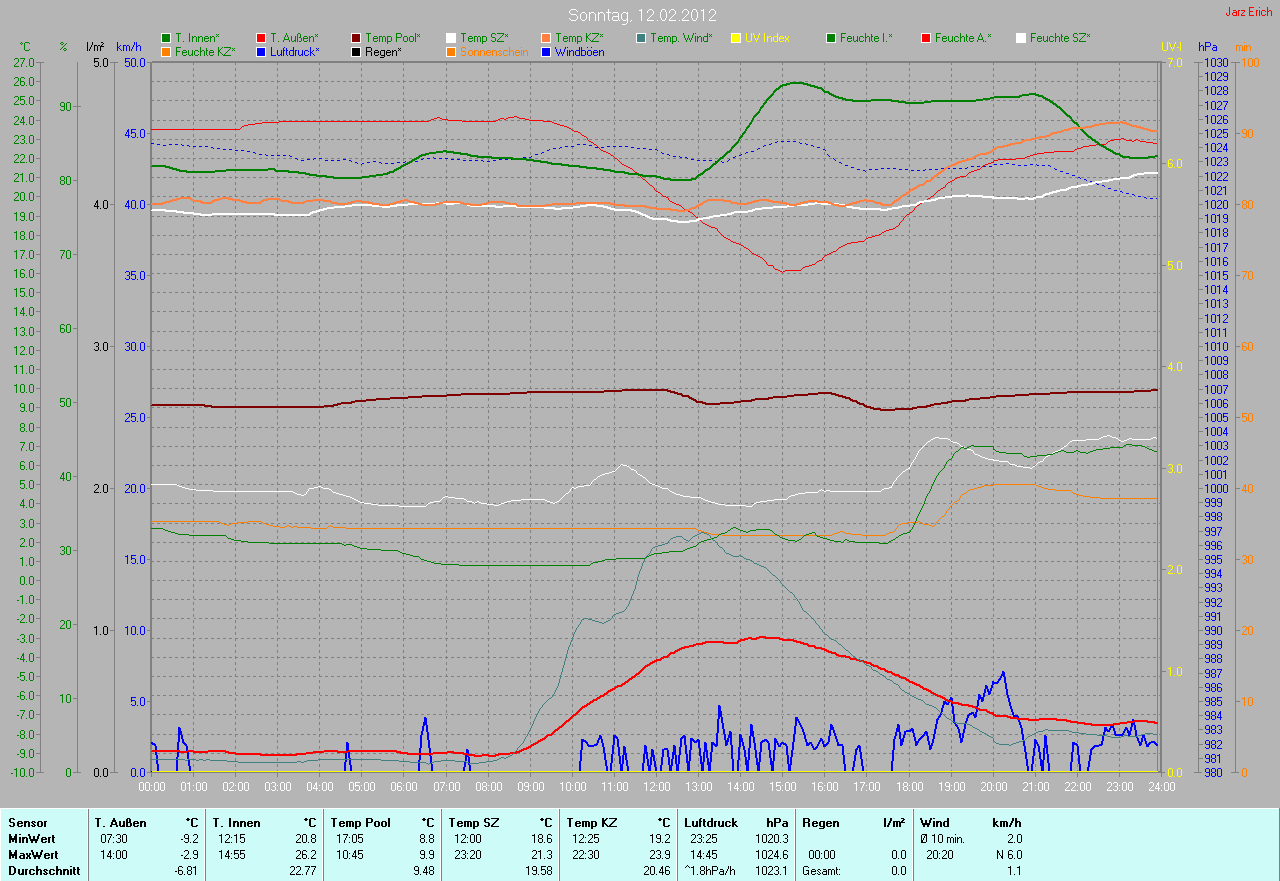Click the chart title Sonntag, 12.02.2012
The image size is (1280, 881).
tap(640, 15)
